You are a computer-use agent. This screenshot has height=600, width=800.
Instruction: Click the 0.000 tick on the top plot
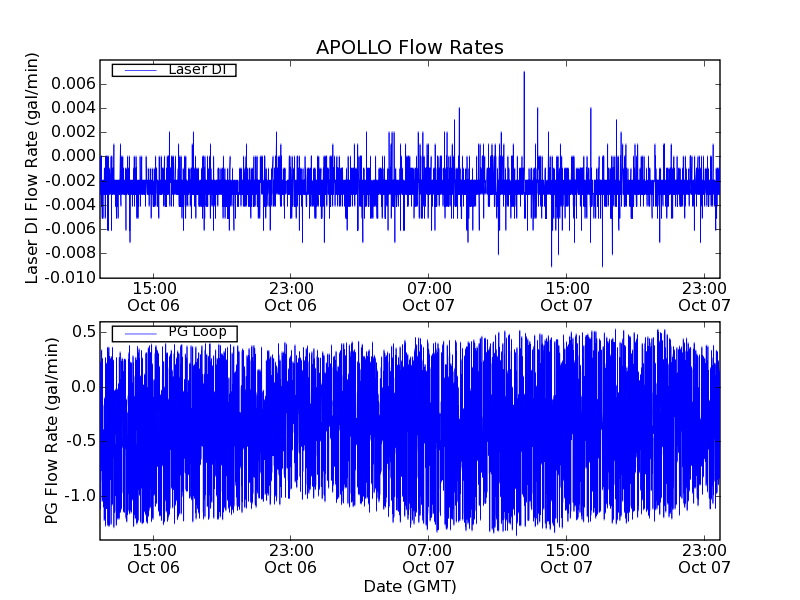pos(74,156)
